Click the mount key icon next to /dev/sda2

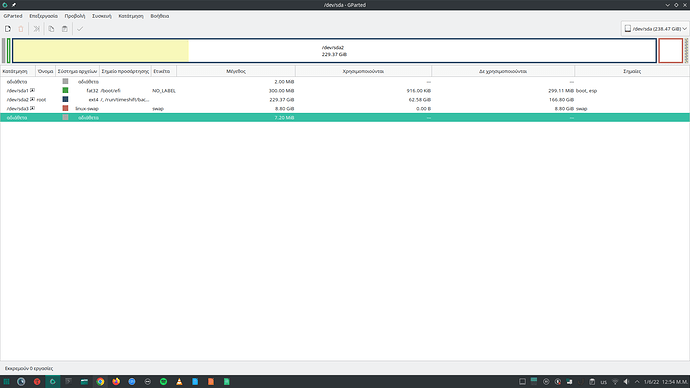(32, 99)
